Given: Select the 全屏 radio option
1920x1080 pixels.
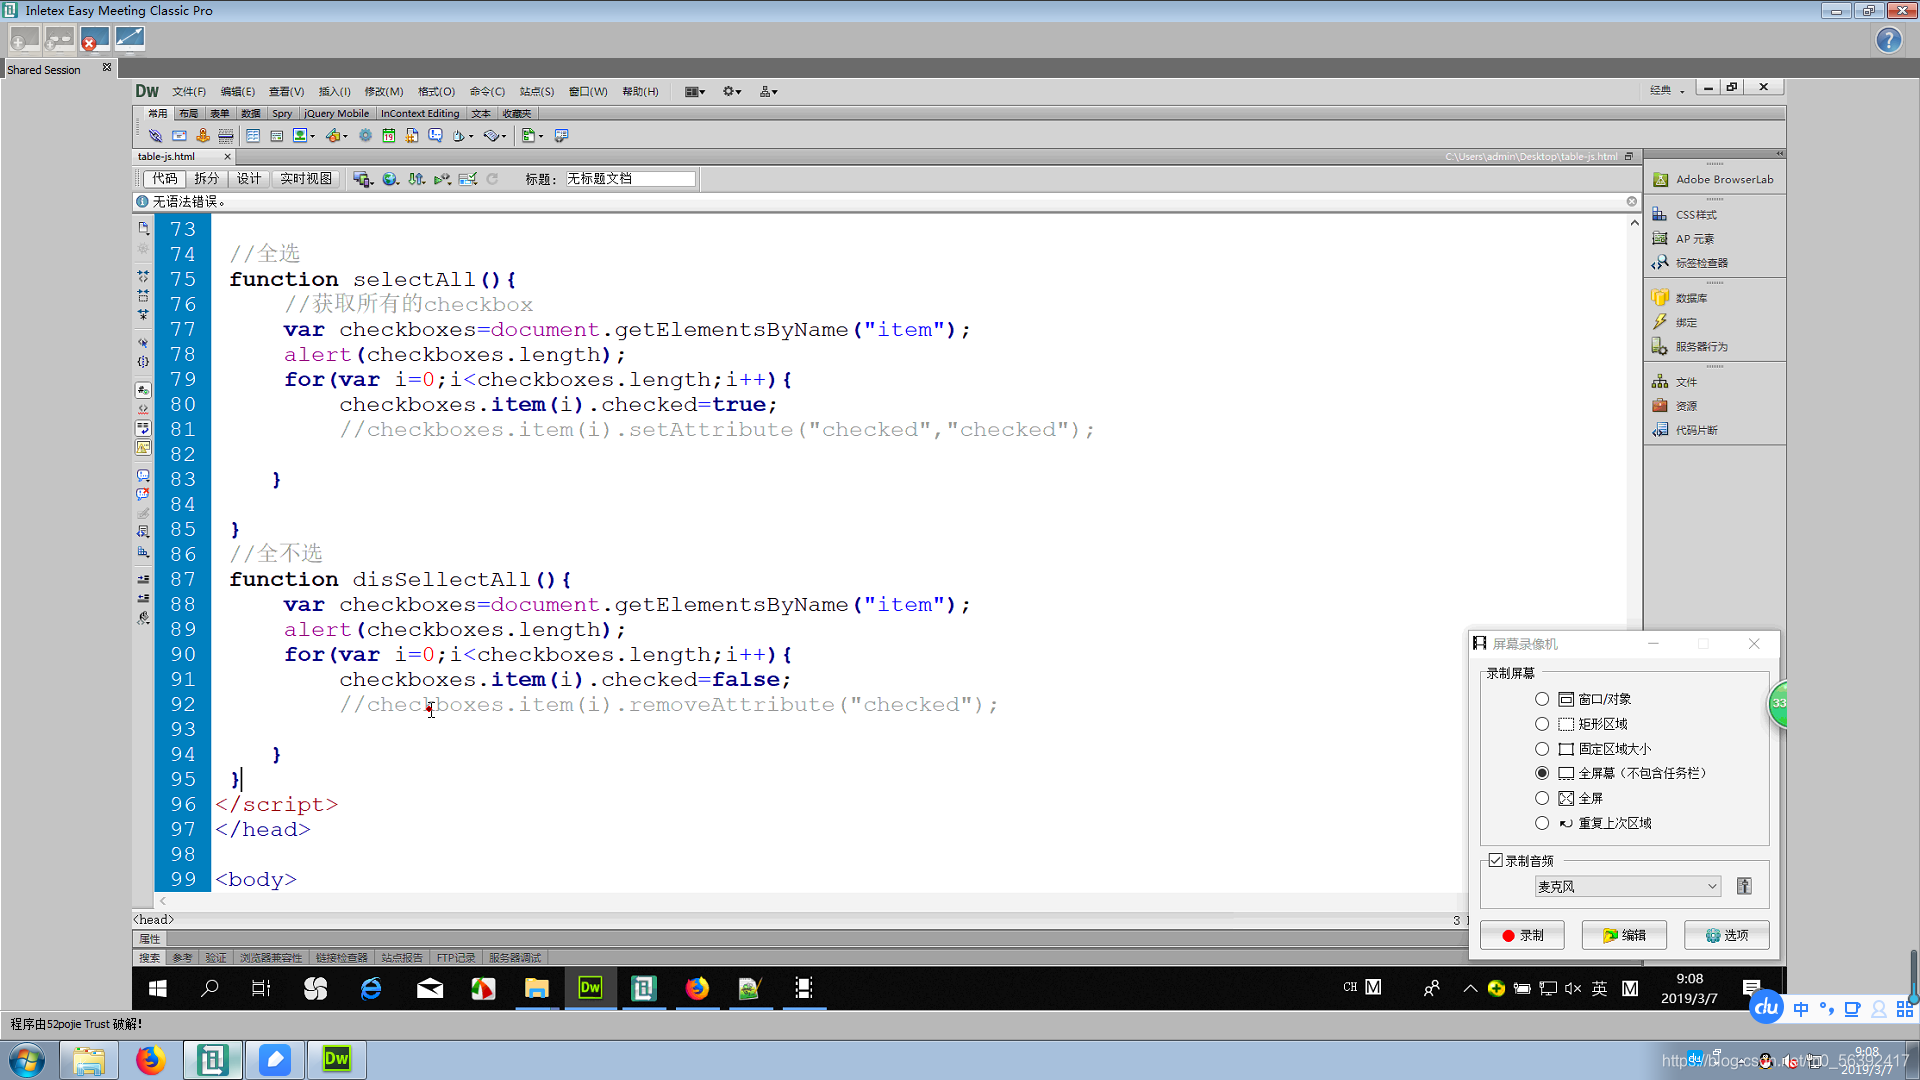Looking at the screenshot, I should 1542,798.
